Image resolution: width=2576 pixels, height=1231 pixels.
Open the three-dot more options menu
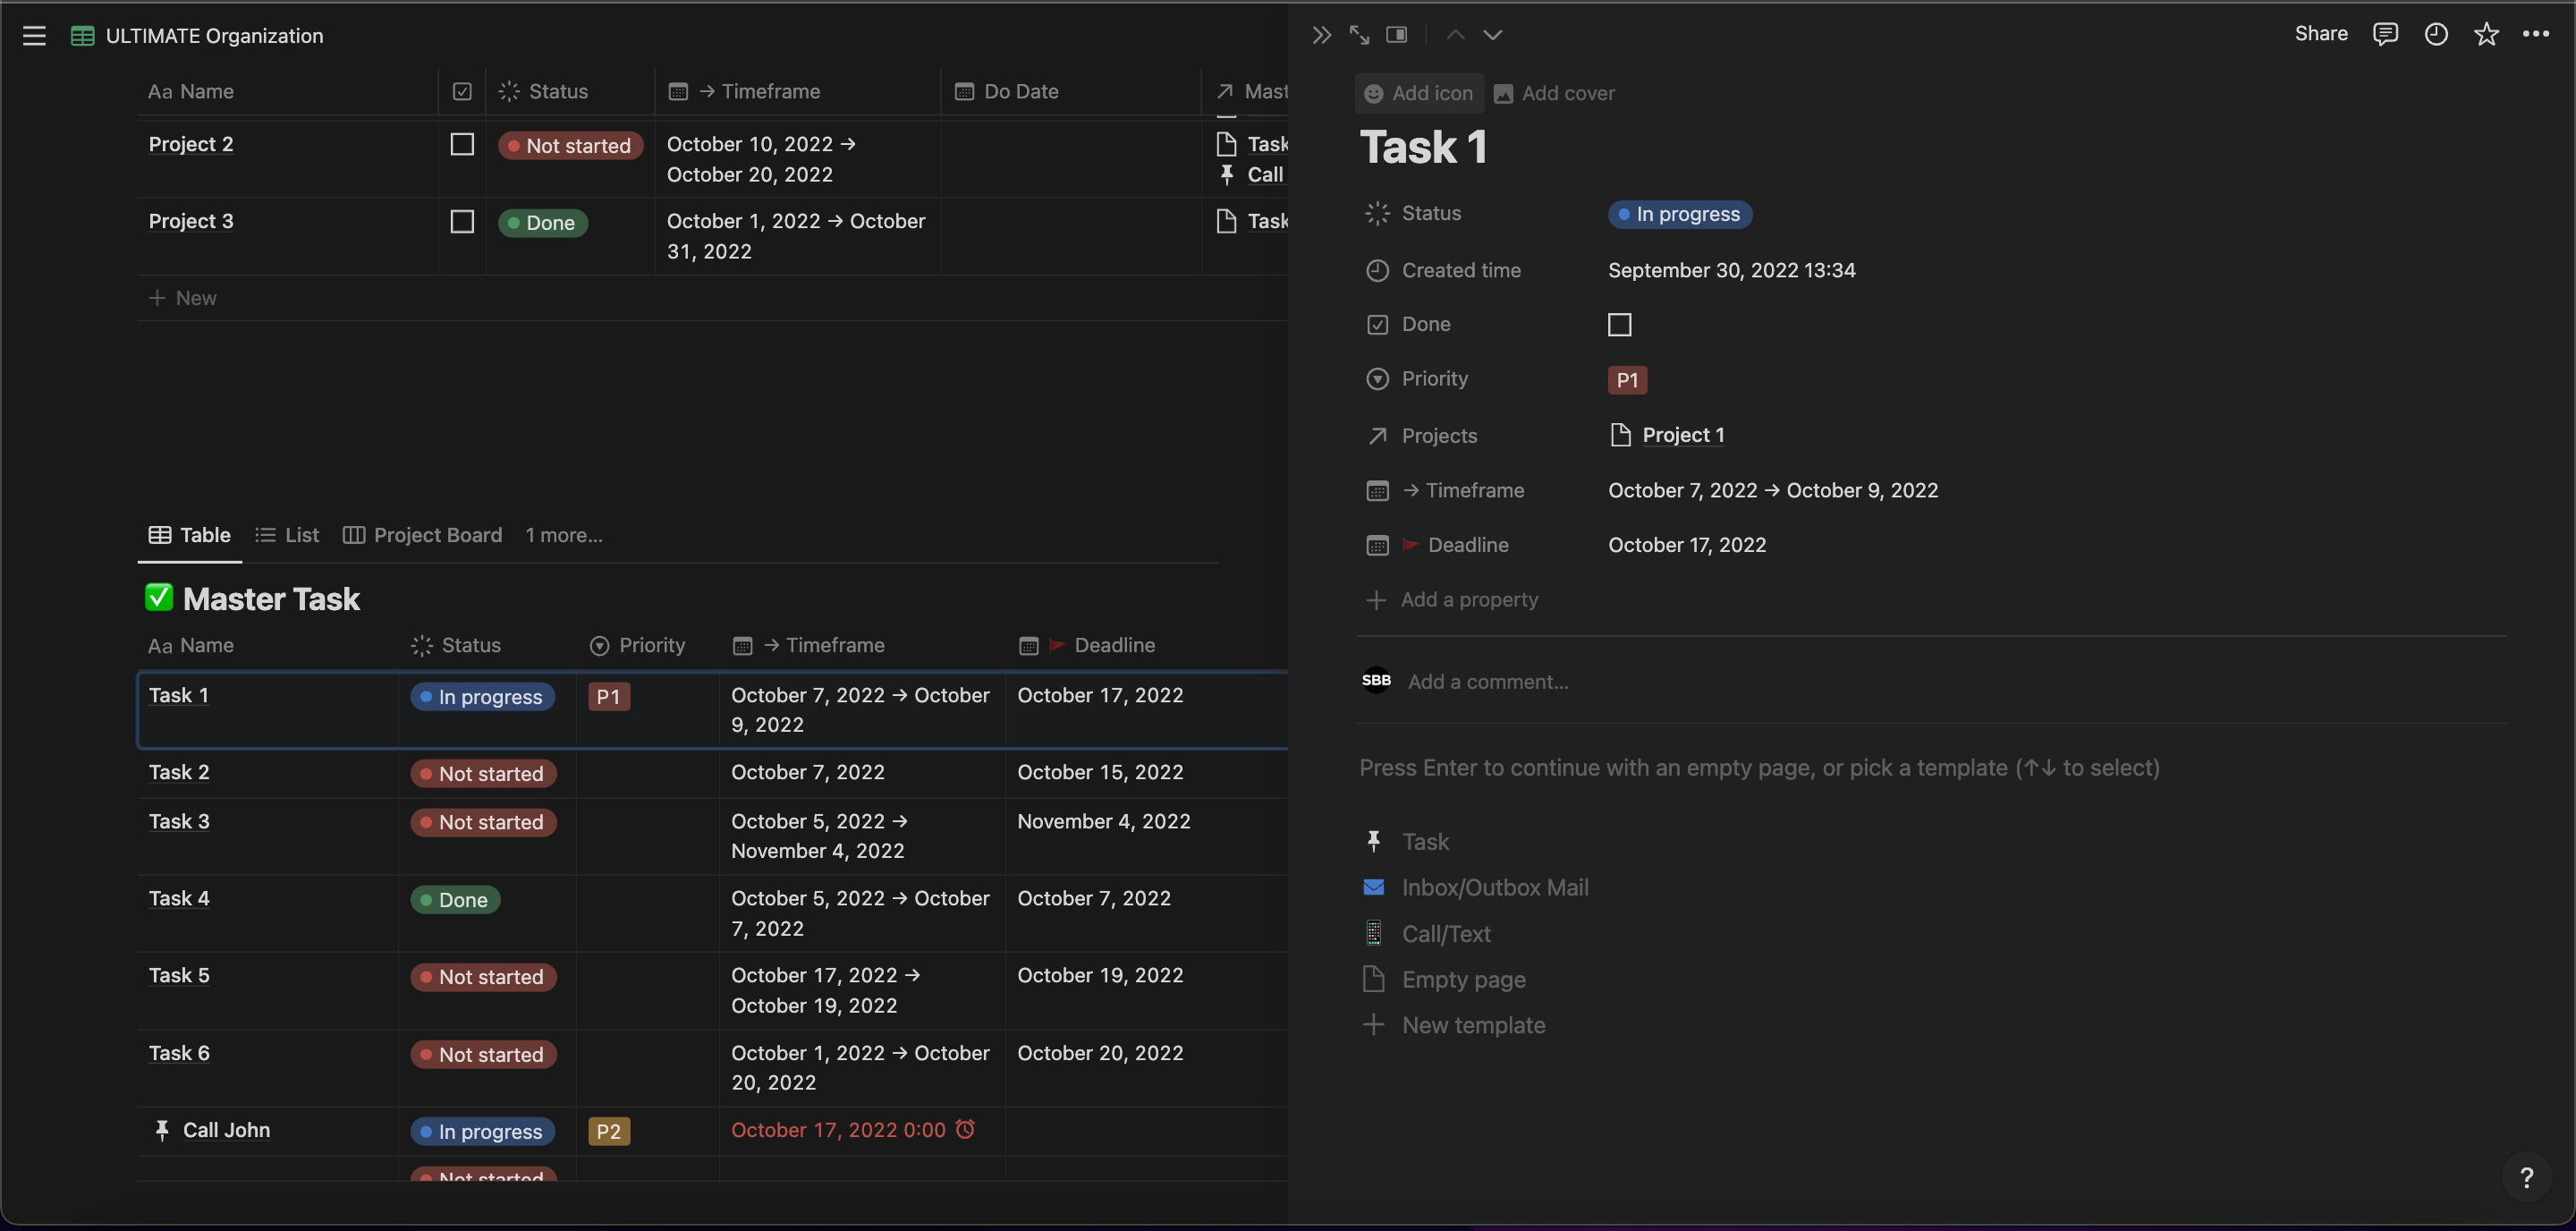[2536, 34]
